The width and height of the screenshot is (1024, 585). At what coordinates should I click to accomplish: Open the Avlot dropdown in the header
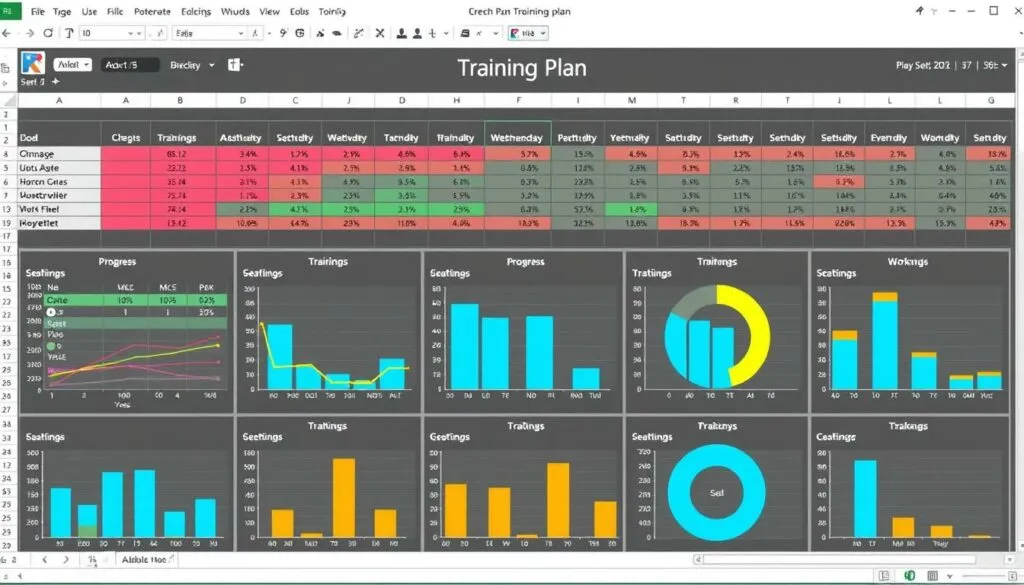pos(73,65)
